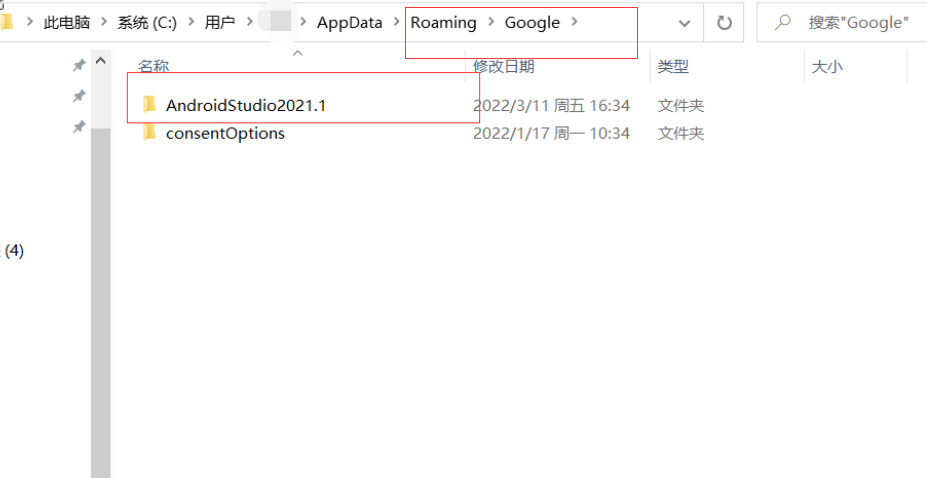Click the third pin icon in sidebar

[79, 126]
